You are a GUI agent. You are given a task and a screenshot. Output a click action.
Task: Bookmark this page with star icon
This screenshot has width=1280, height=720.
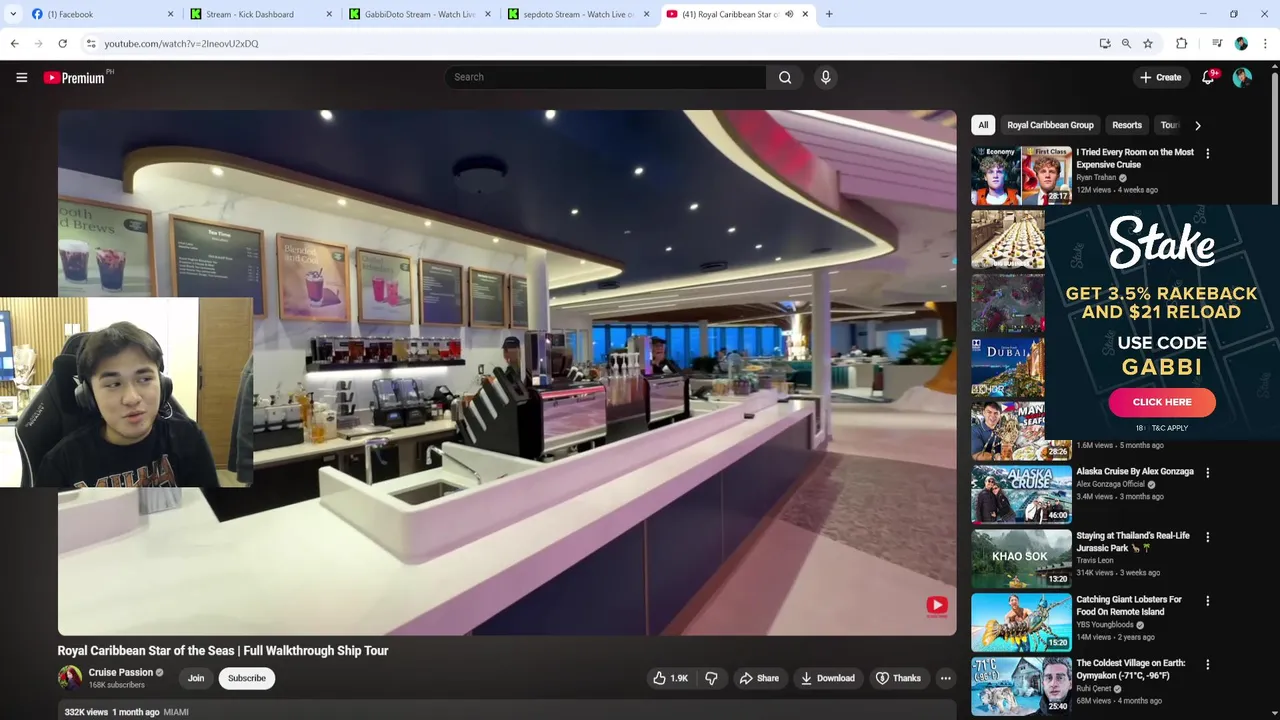[x=1148, y=43]
